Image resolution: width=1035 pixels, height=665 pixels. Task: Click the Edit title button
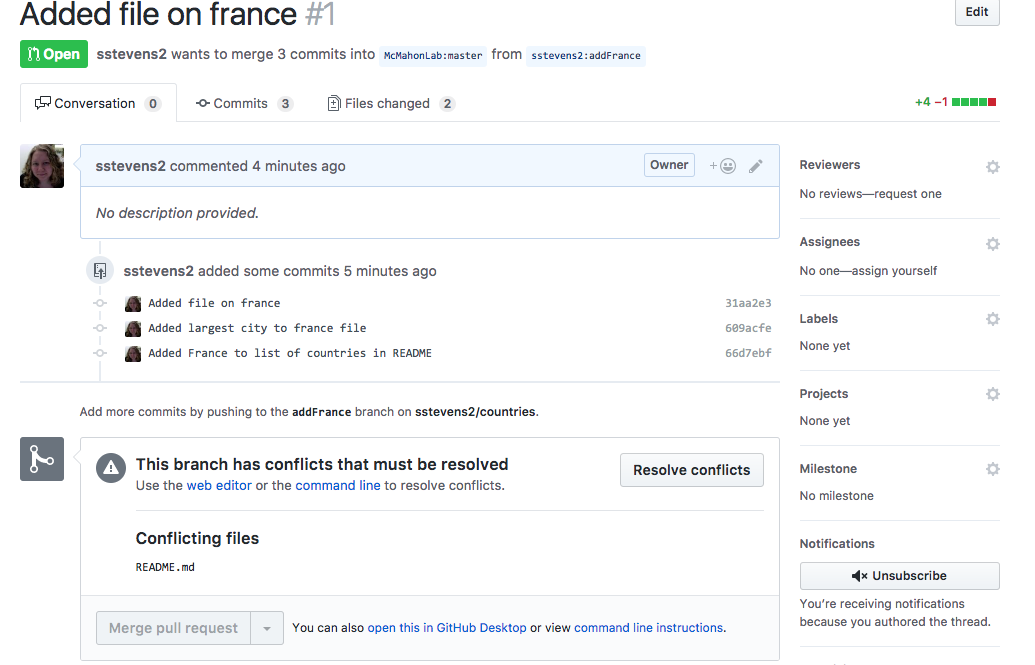tap(977, 12)
